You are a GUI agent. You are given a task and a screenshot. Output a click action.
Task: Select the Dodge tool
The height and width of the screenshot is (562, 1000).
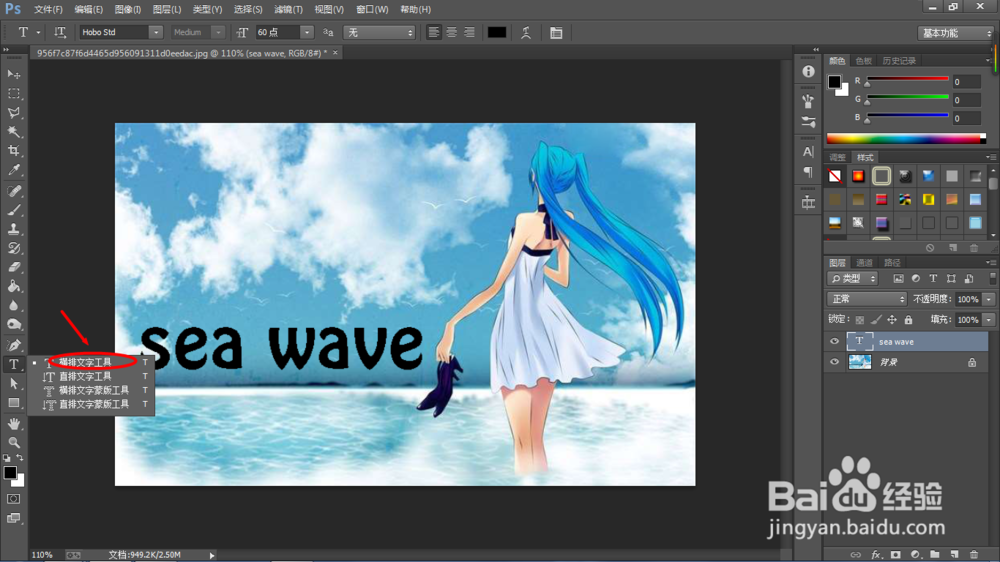tap(13, 325)
